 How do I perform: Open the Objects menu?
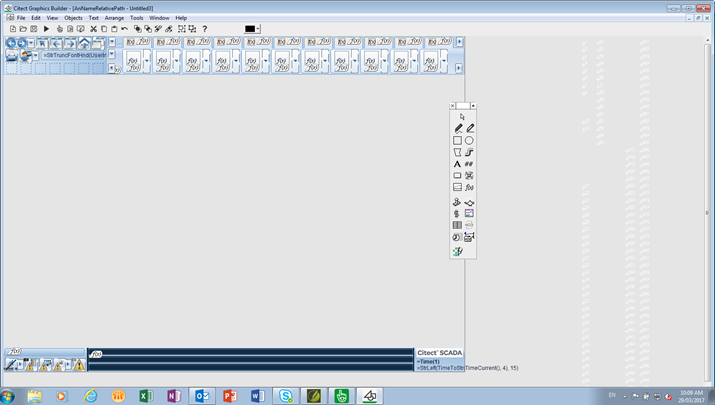pos(73,18)
